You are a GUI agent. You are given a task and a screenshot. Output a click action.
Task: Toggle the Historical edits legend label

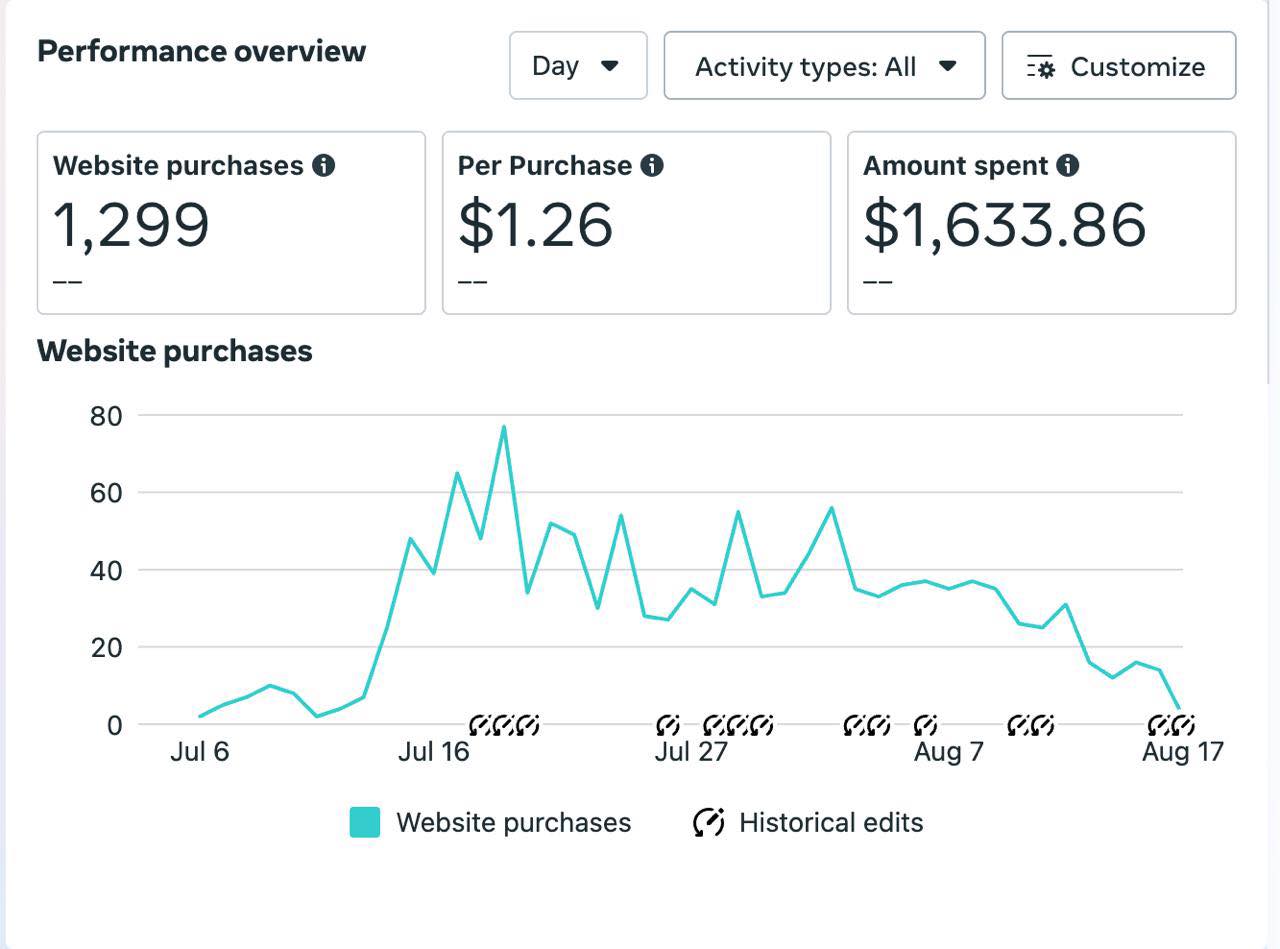coord(830,822)
